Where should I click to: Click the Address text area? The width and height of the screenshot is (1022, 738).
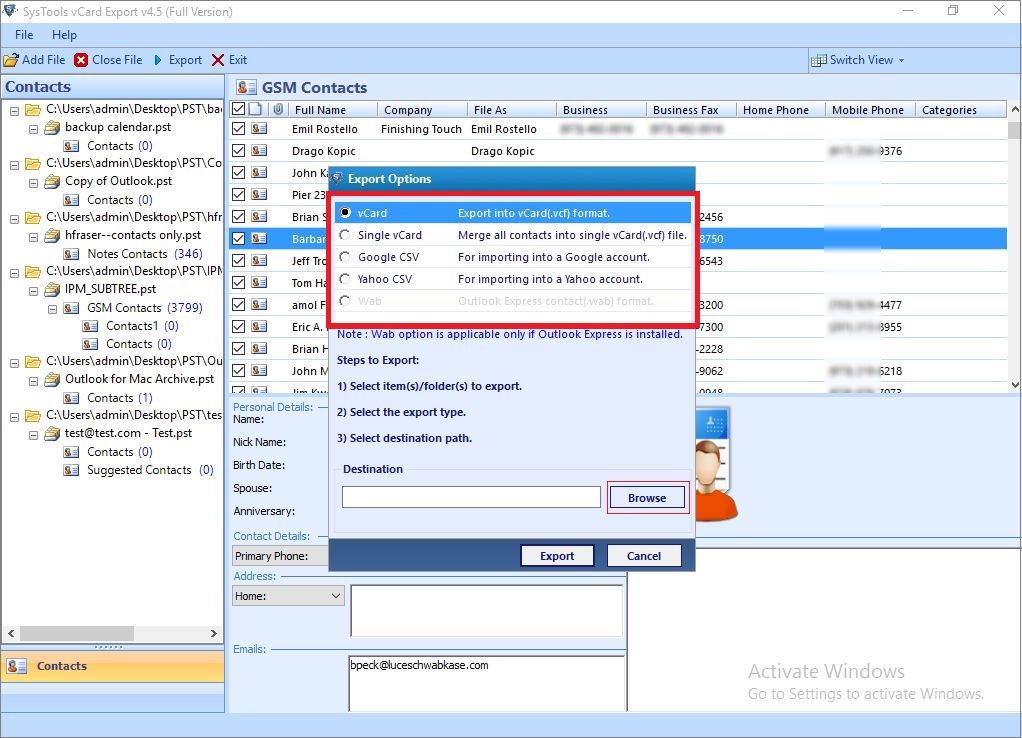click(x=487, y=611)
